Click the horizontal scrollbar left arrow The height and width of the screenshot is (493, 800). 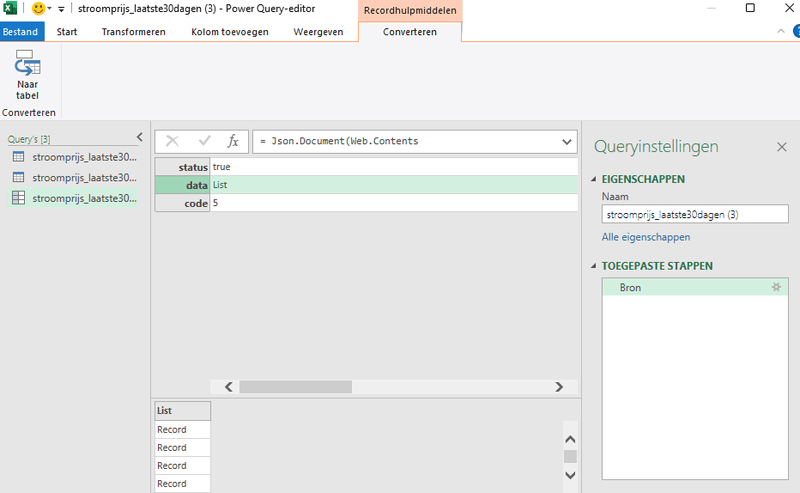pyautogui.click(x=229, y=387)
